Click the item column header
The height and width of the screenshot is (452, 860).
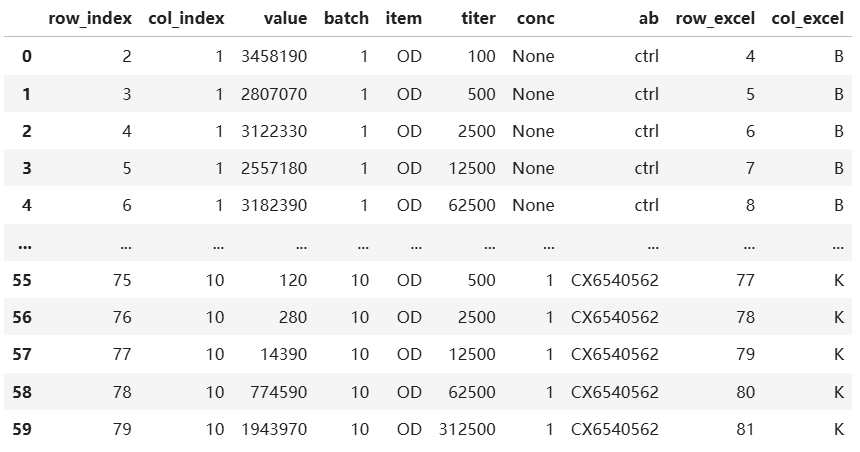[404, 18]
